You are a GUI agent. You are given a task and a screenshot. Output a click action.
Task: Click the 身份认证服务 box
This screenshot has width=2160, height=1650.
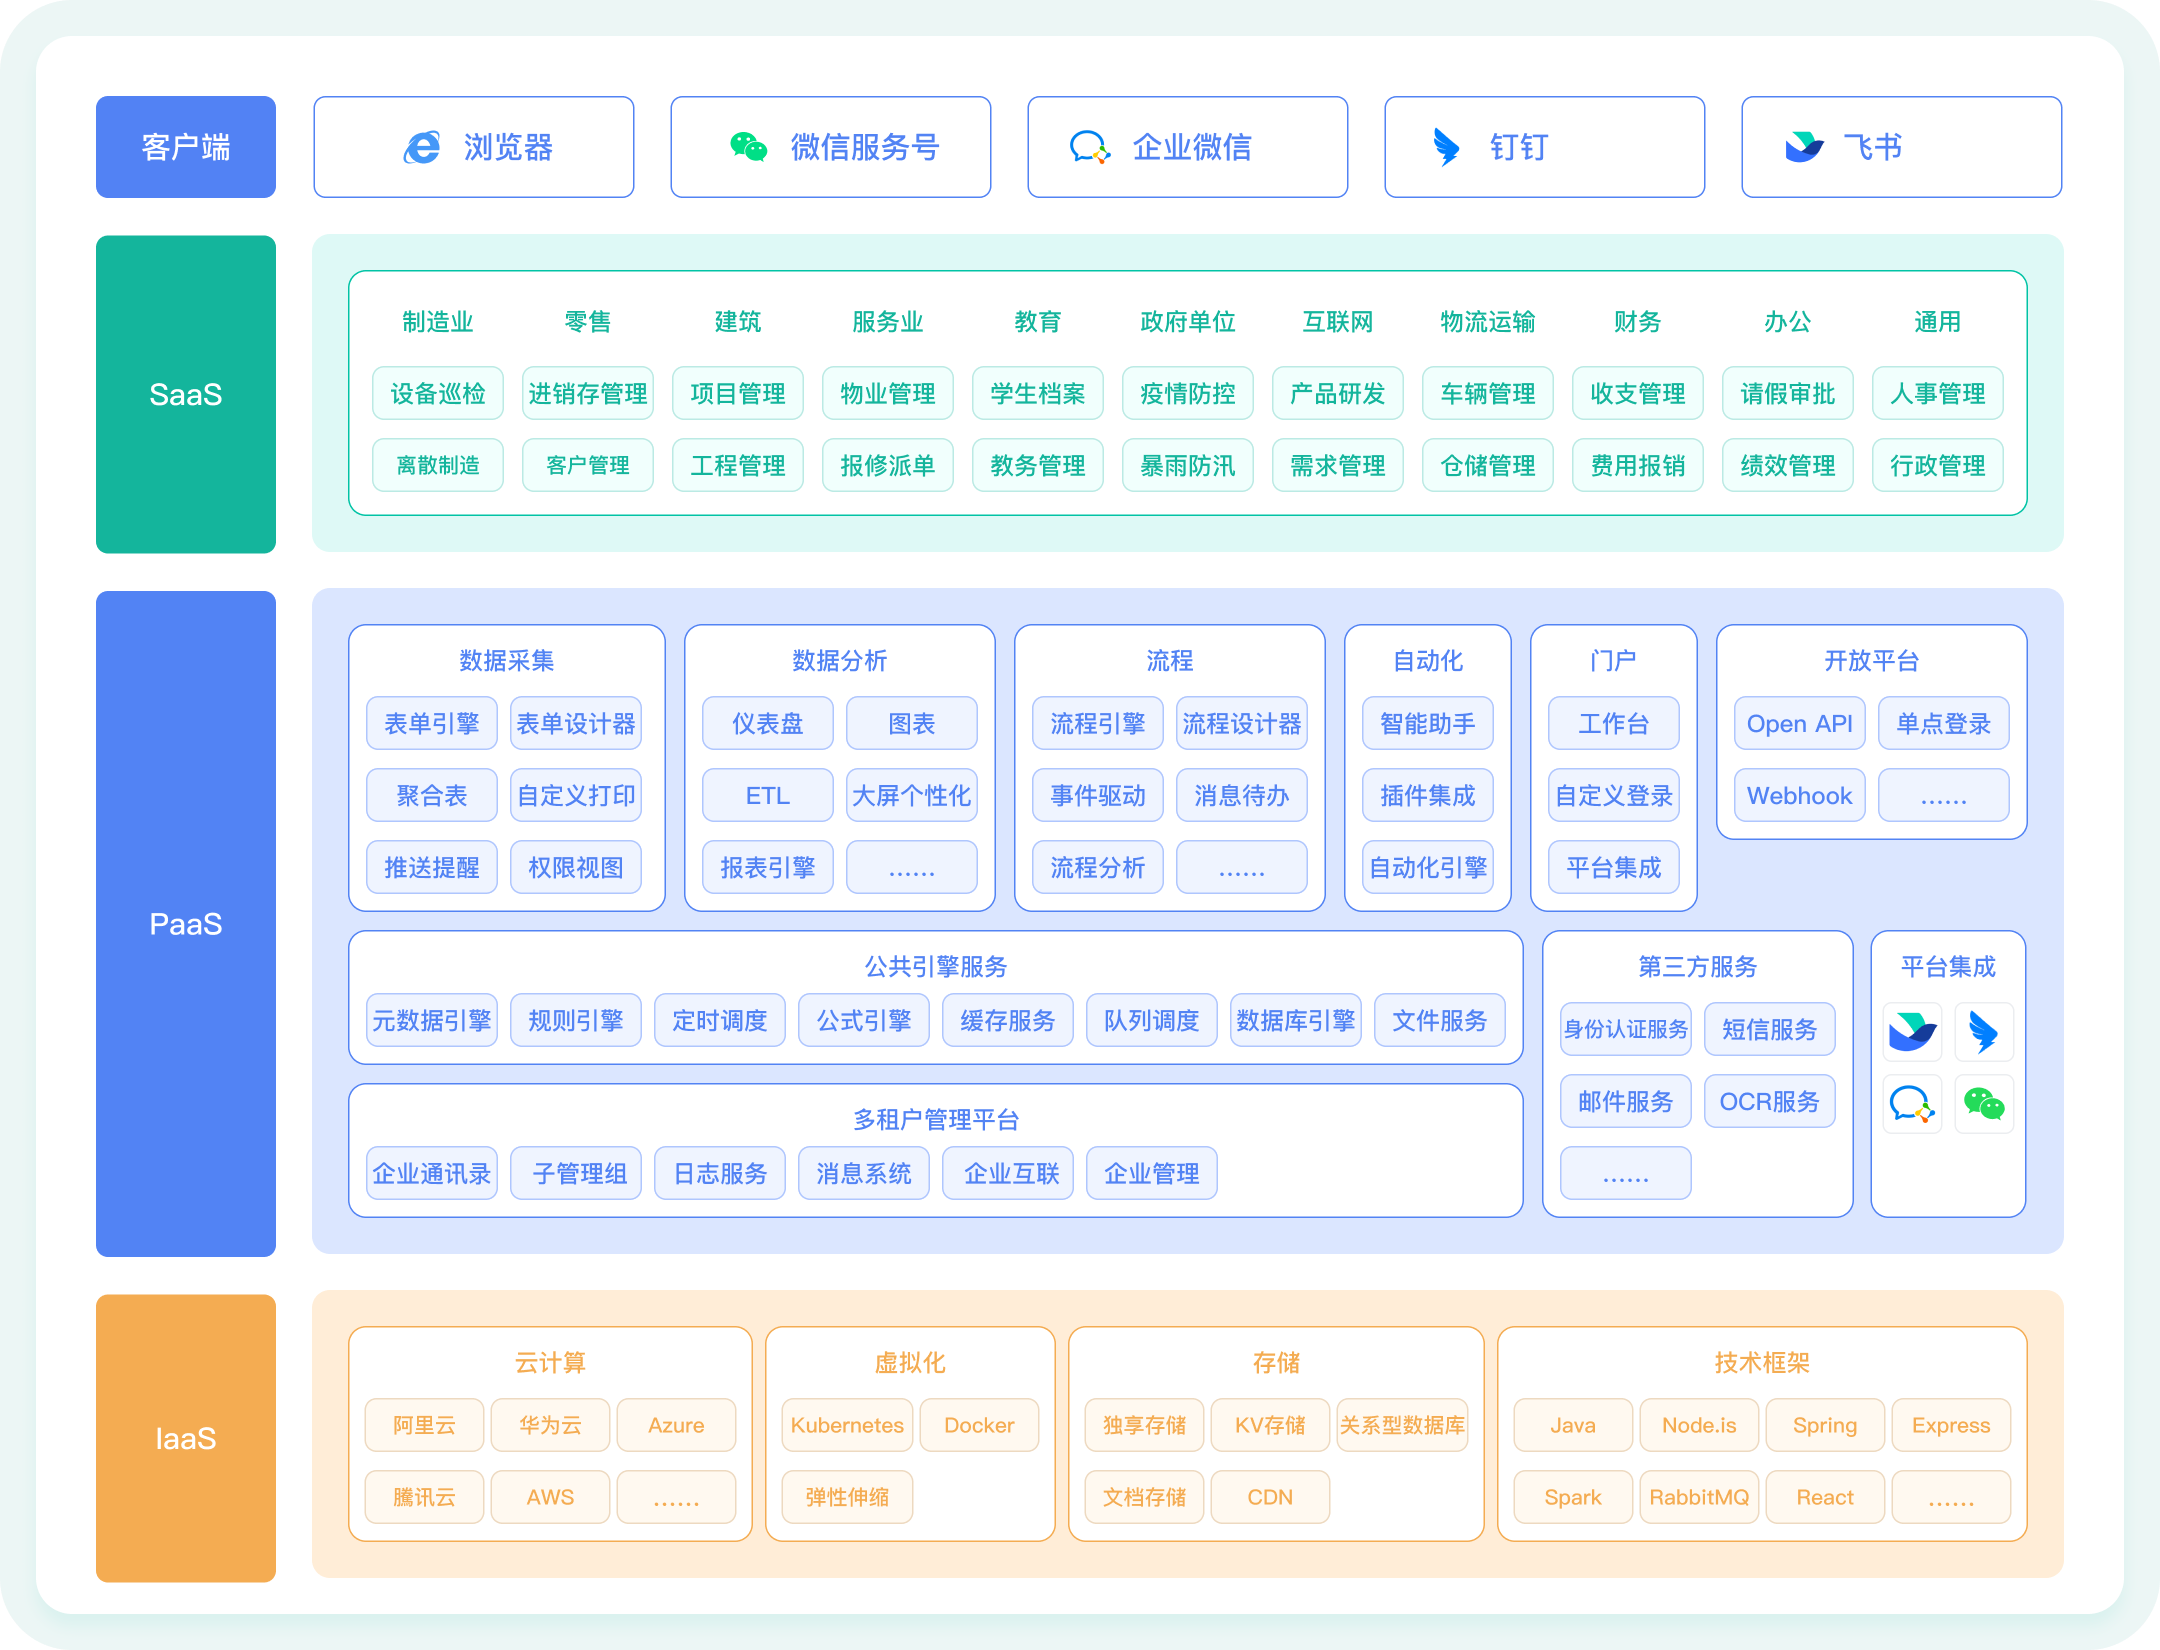[x=1626, y=1029]
